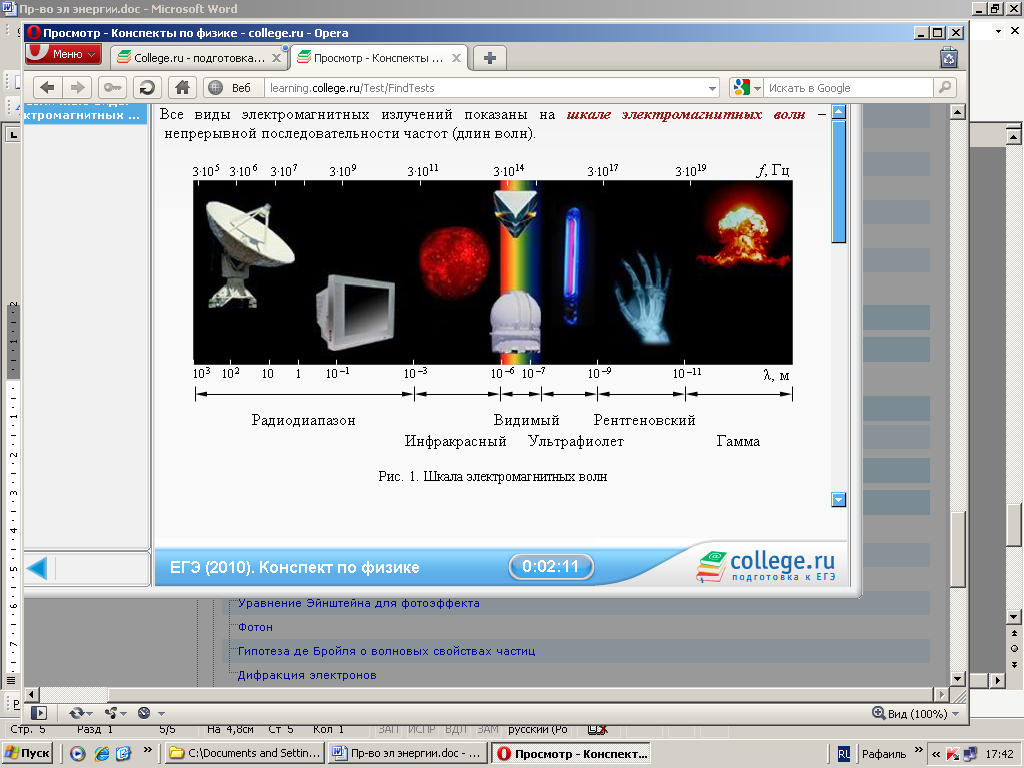The height and width of the screenshot is (768, 1024).
Task: Click Kaspersky tray icon
Action: pyautogui.click(x=953, y=754)
